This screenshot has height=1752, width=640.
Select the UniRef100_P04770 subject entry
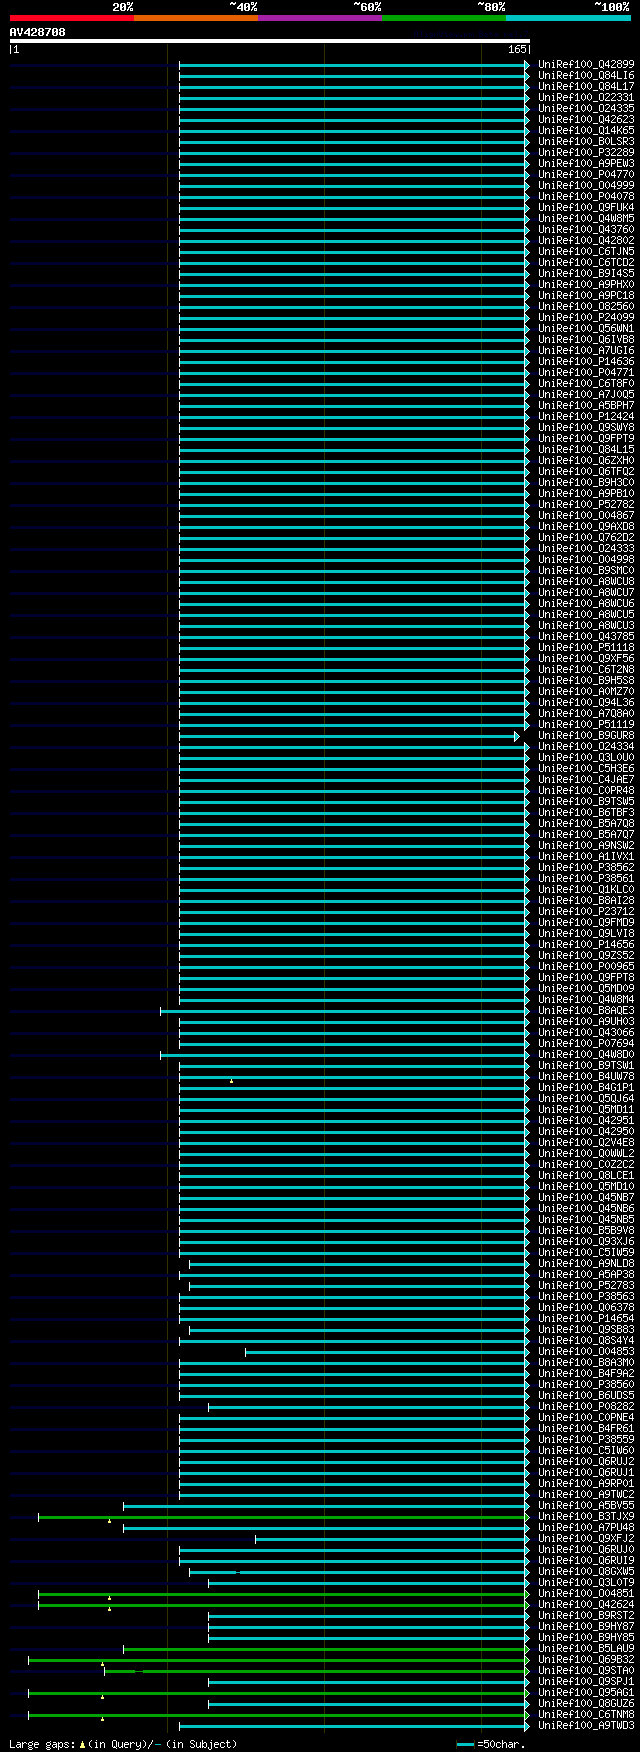(x=586, y=175)
